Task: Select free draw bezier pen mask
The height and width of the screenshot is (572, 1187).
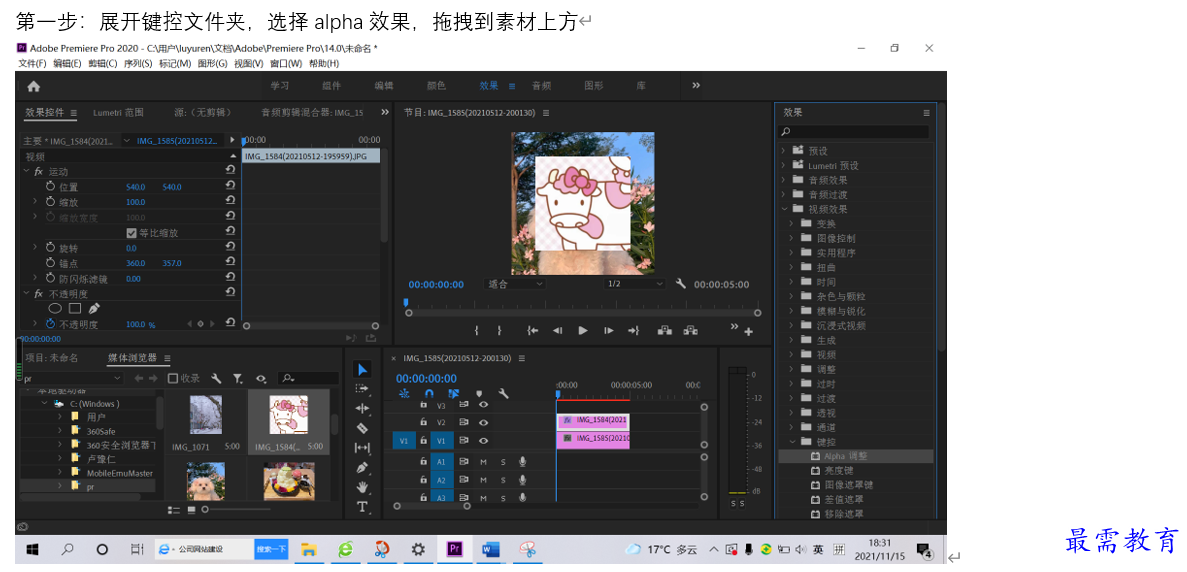Action: pyautogui.click(x=94, y=309)
